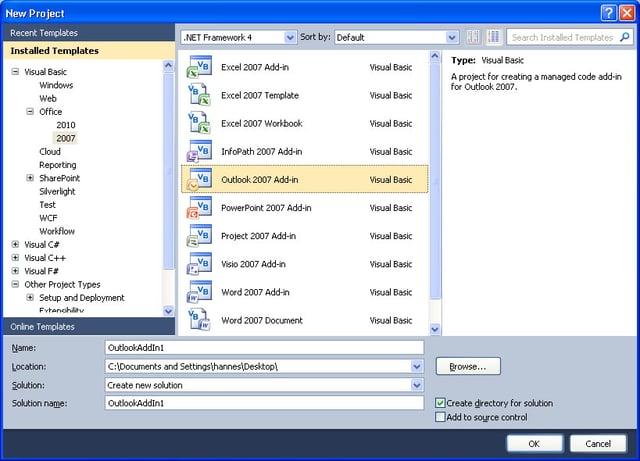
Task: Click template list scroll down arrow
Action: (435, 329)
